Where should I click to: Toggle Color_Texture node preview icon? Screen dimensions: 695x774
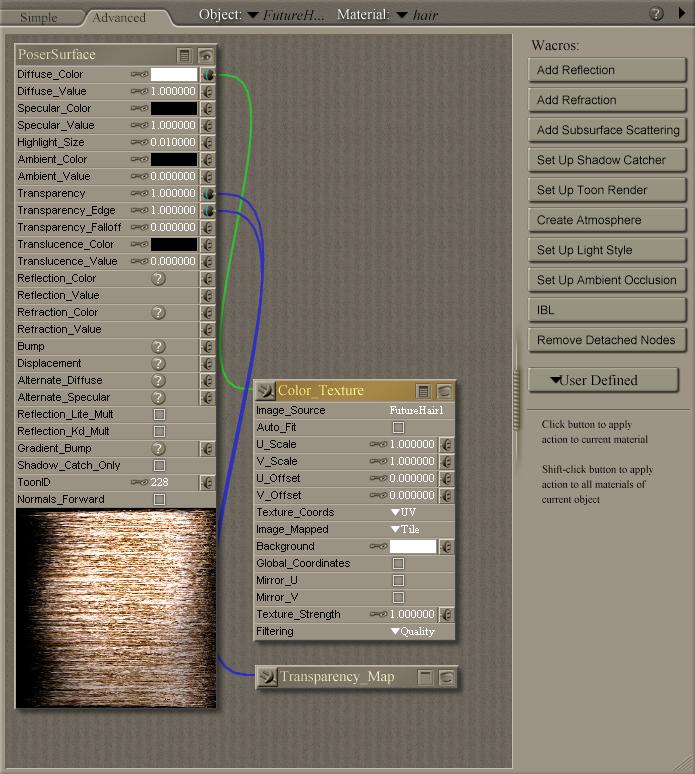pyautogui.click(x=445, y=391)
